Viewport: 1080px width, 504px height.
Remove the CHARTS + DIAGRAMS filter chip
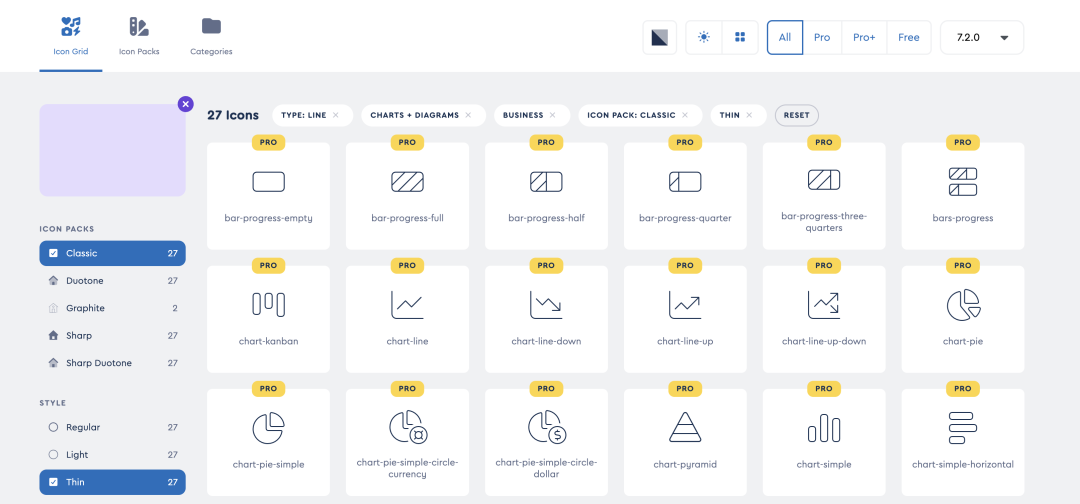(468, 116)
